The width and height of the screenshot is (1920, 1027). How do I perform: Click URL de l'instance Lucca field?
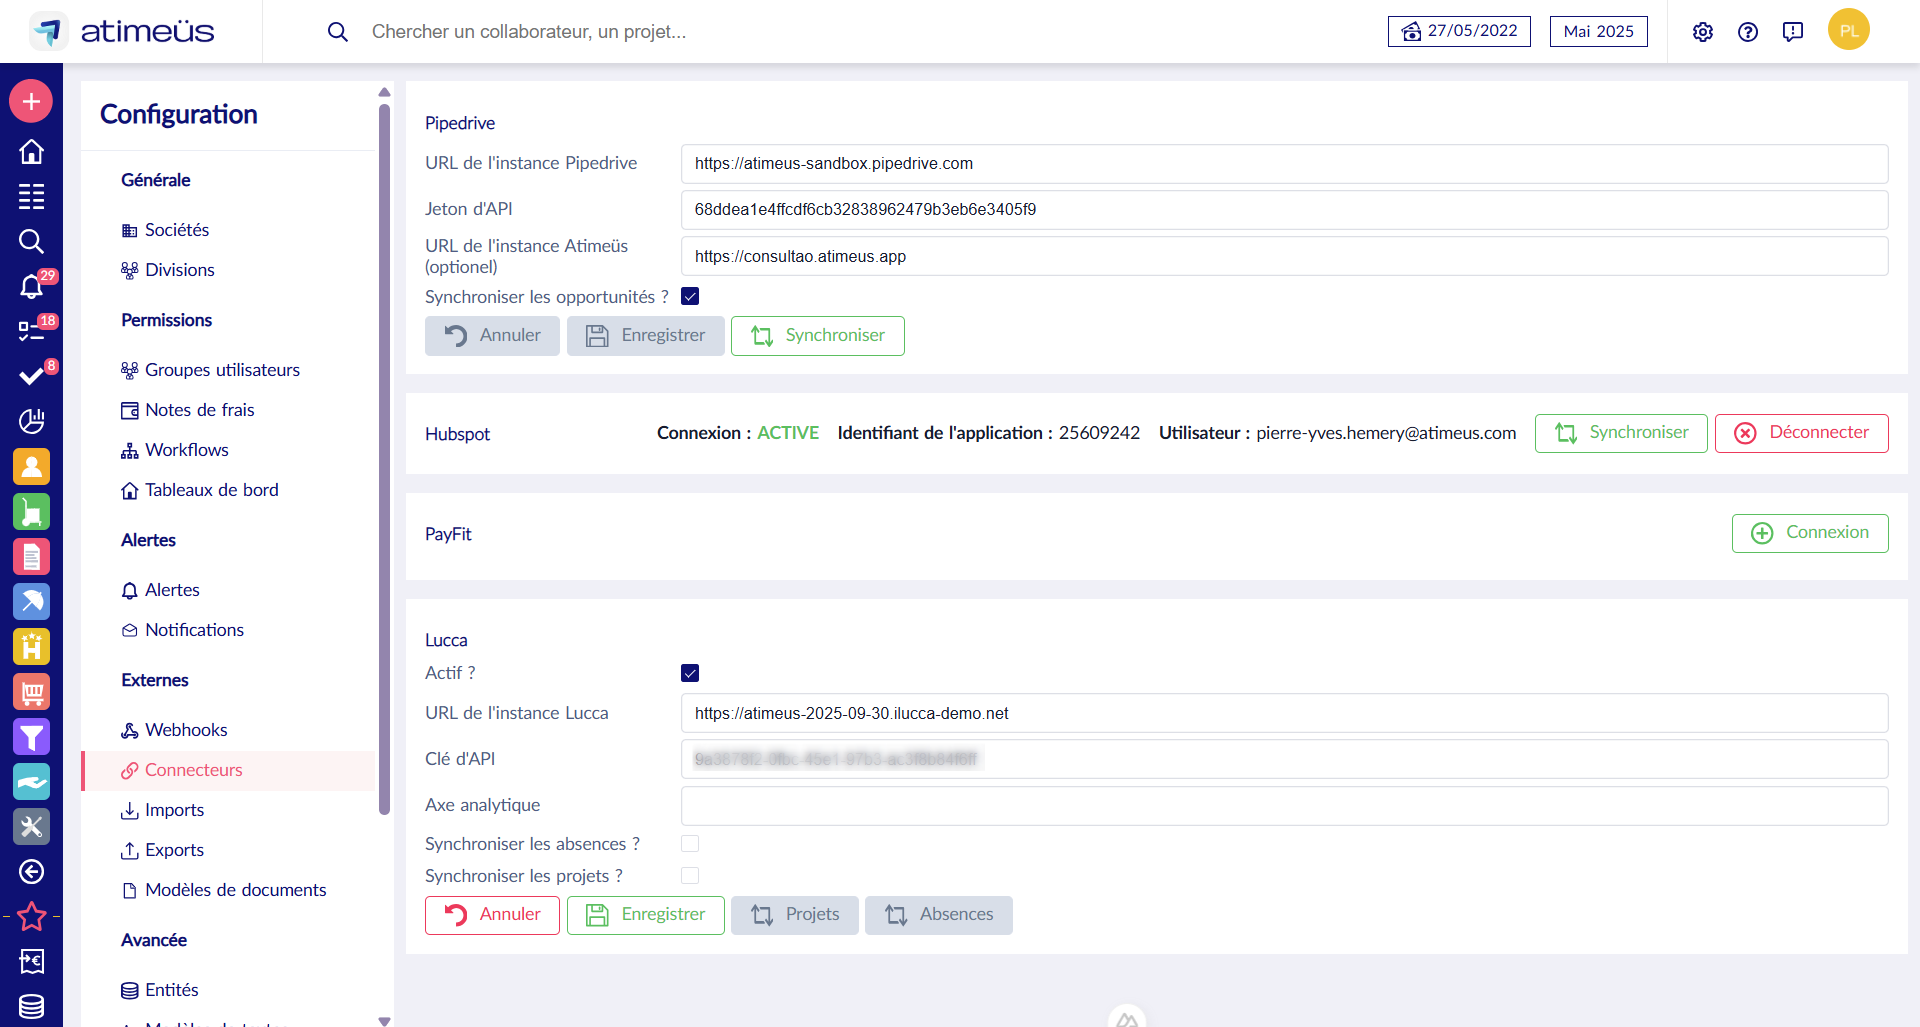point(1285,714)
